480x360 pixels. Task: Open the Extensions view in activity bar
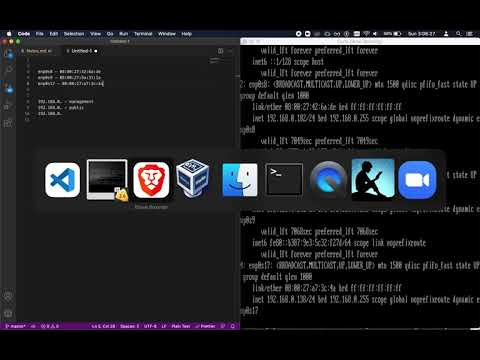point(8,123)
